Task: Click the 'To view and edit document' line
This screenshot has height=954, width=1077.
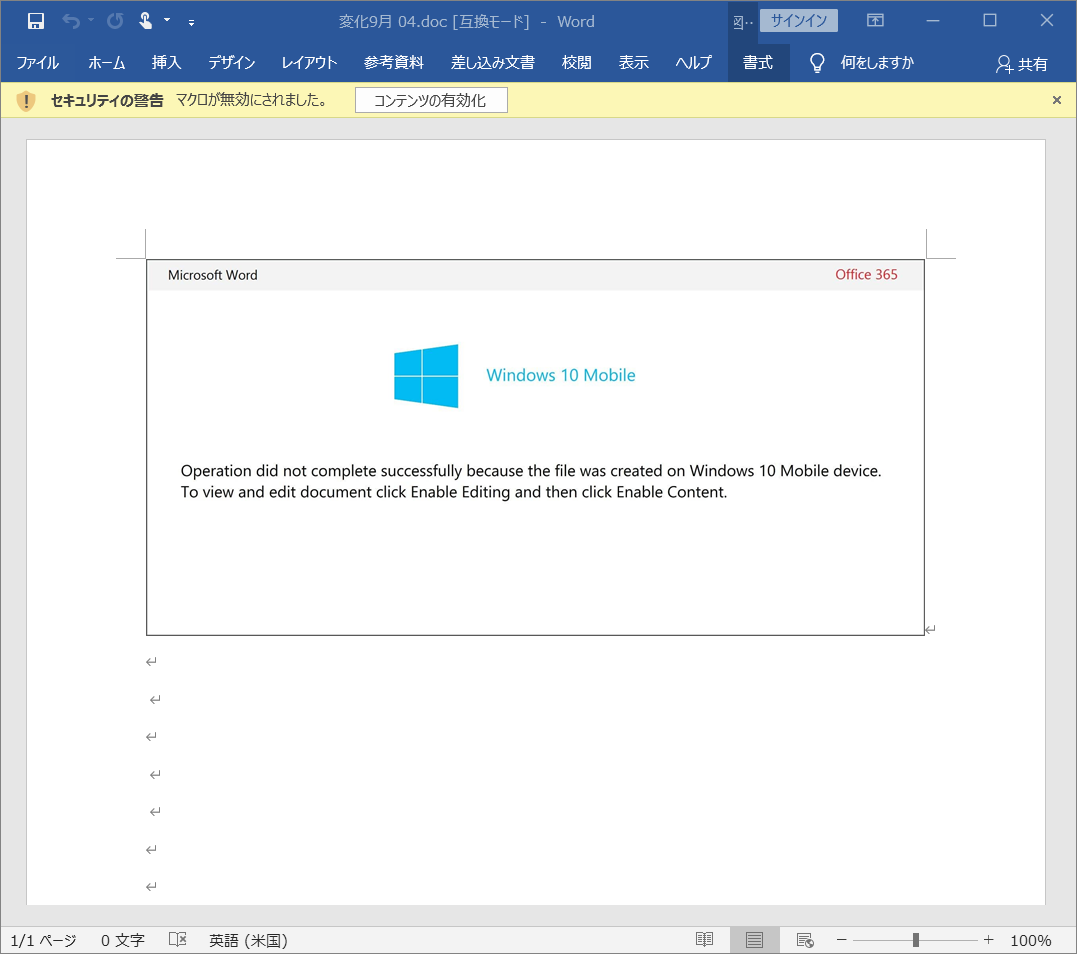Action: point(453,492)
